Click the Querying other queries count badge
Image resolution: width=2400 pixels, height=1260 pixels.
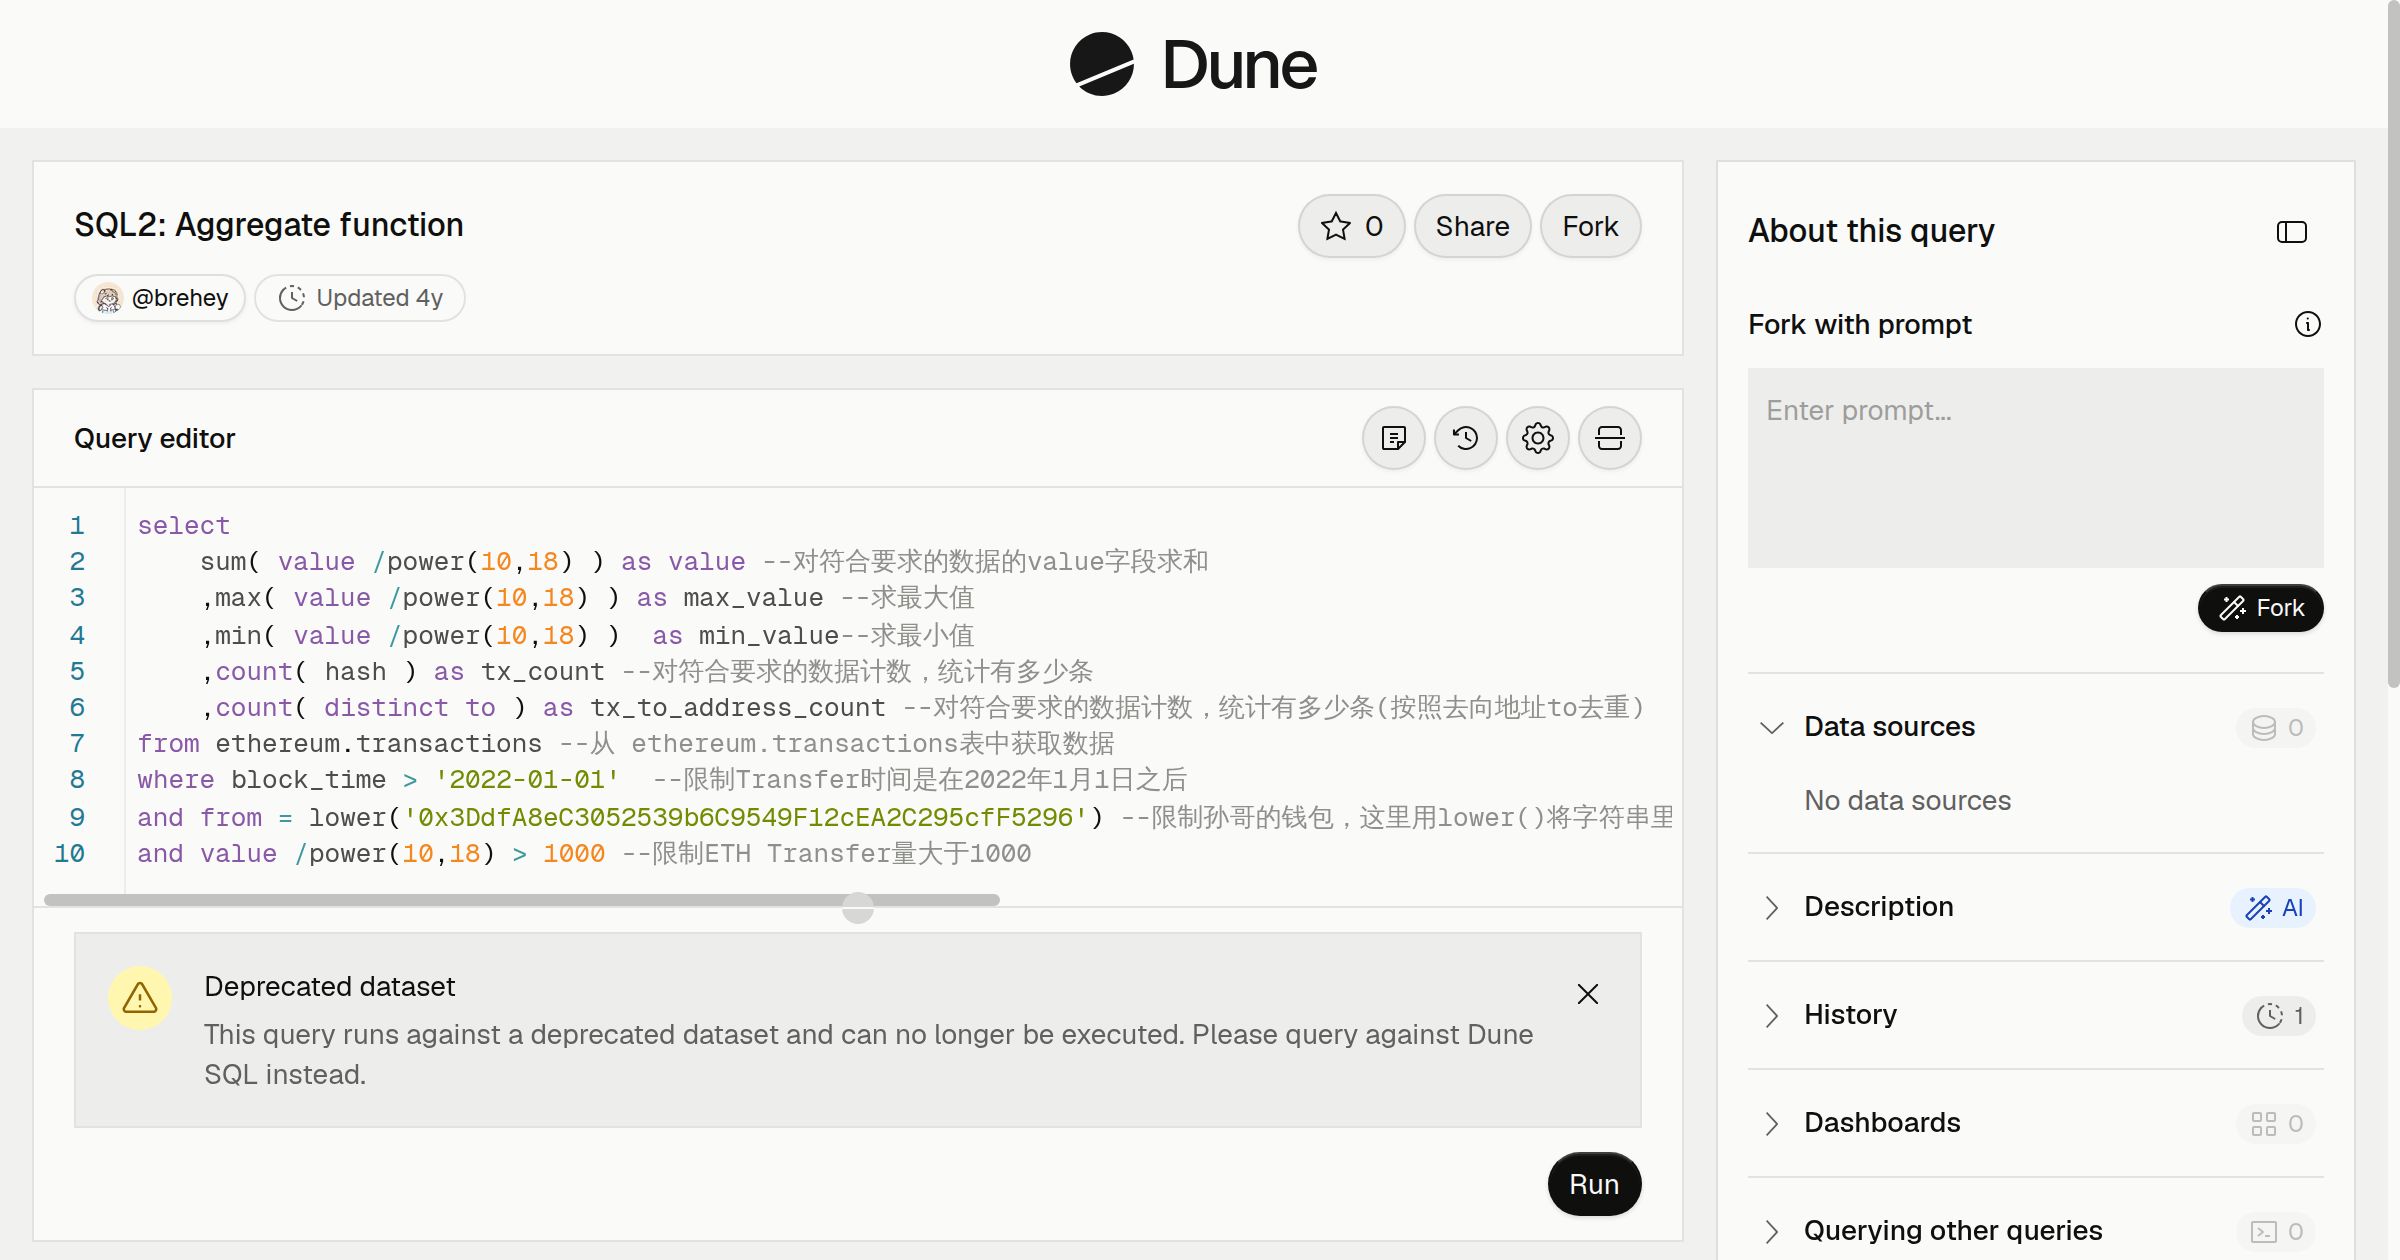click(x=2276, y=1231)
